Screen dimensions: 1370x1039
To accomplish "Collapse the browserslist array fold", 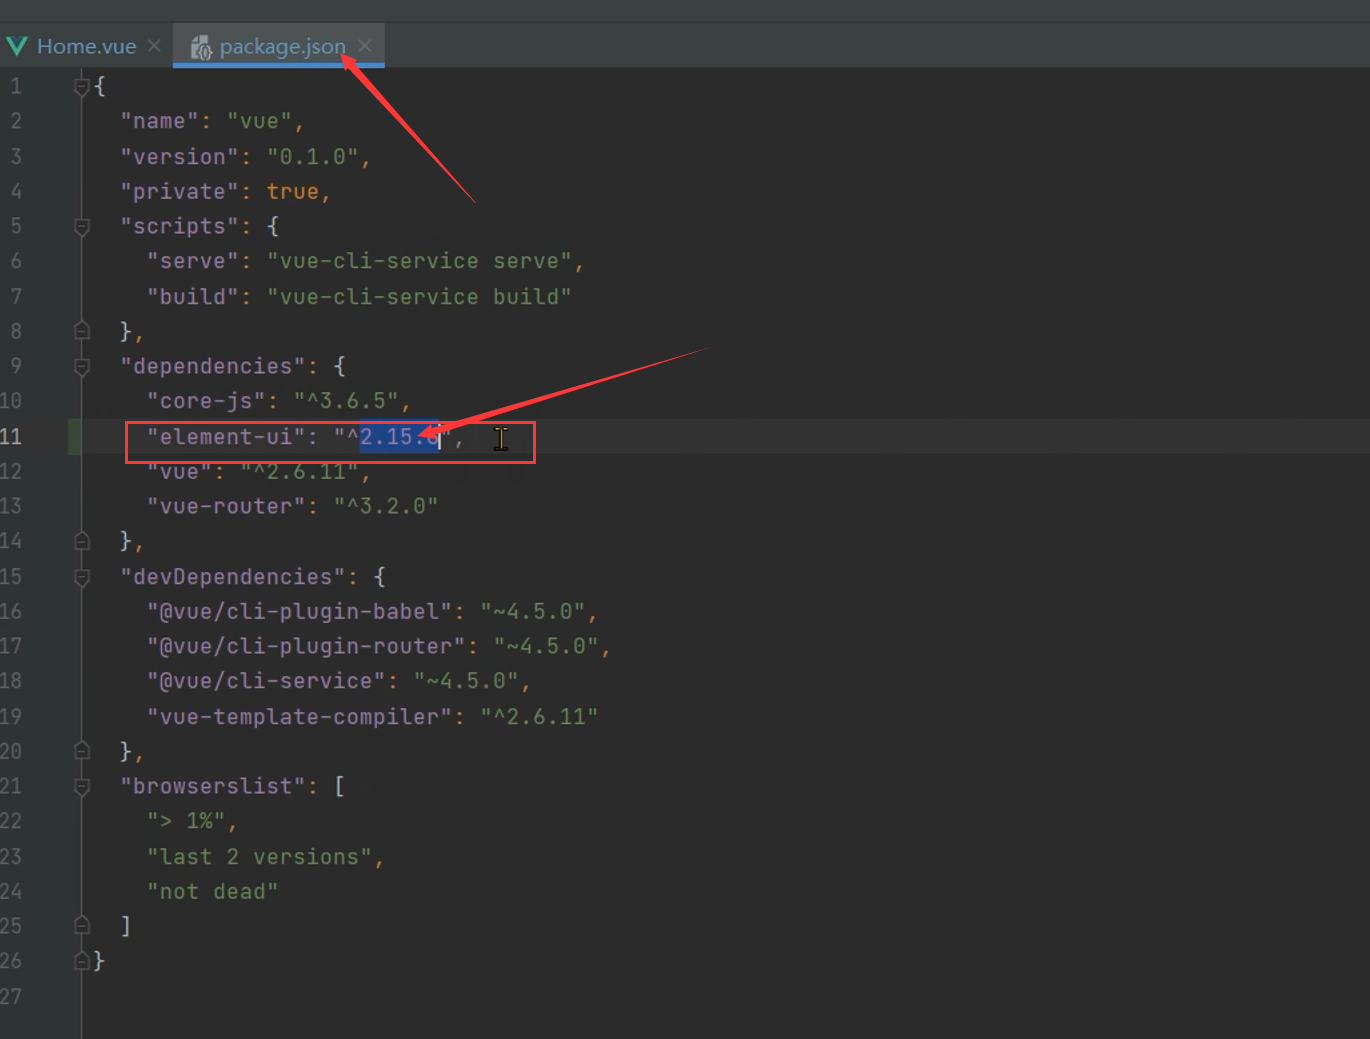I will [82, 787].
